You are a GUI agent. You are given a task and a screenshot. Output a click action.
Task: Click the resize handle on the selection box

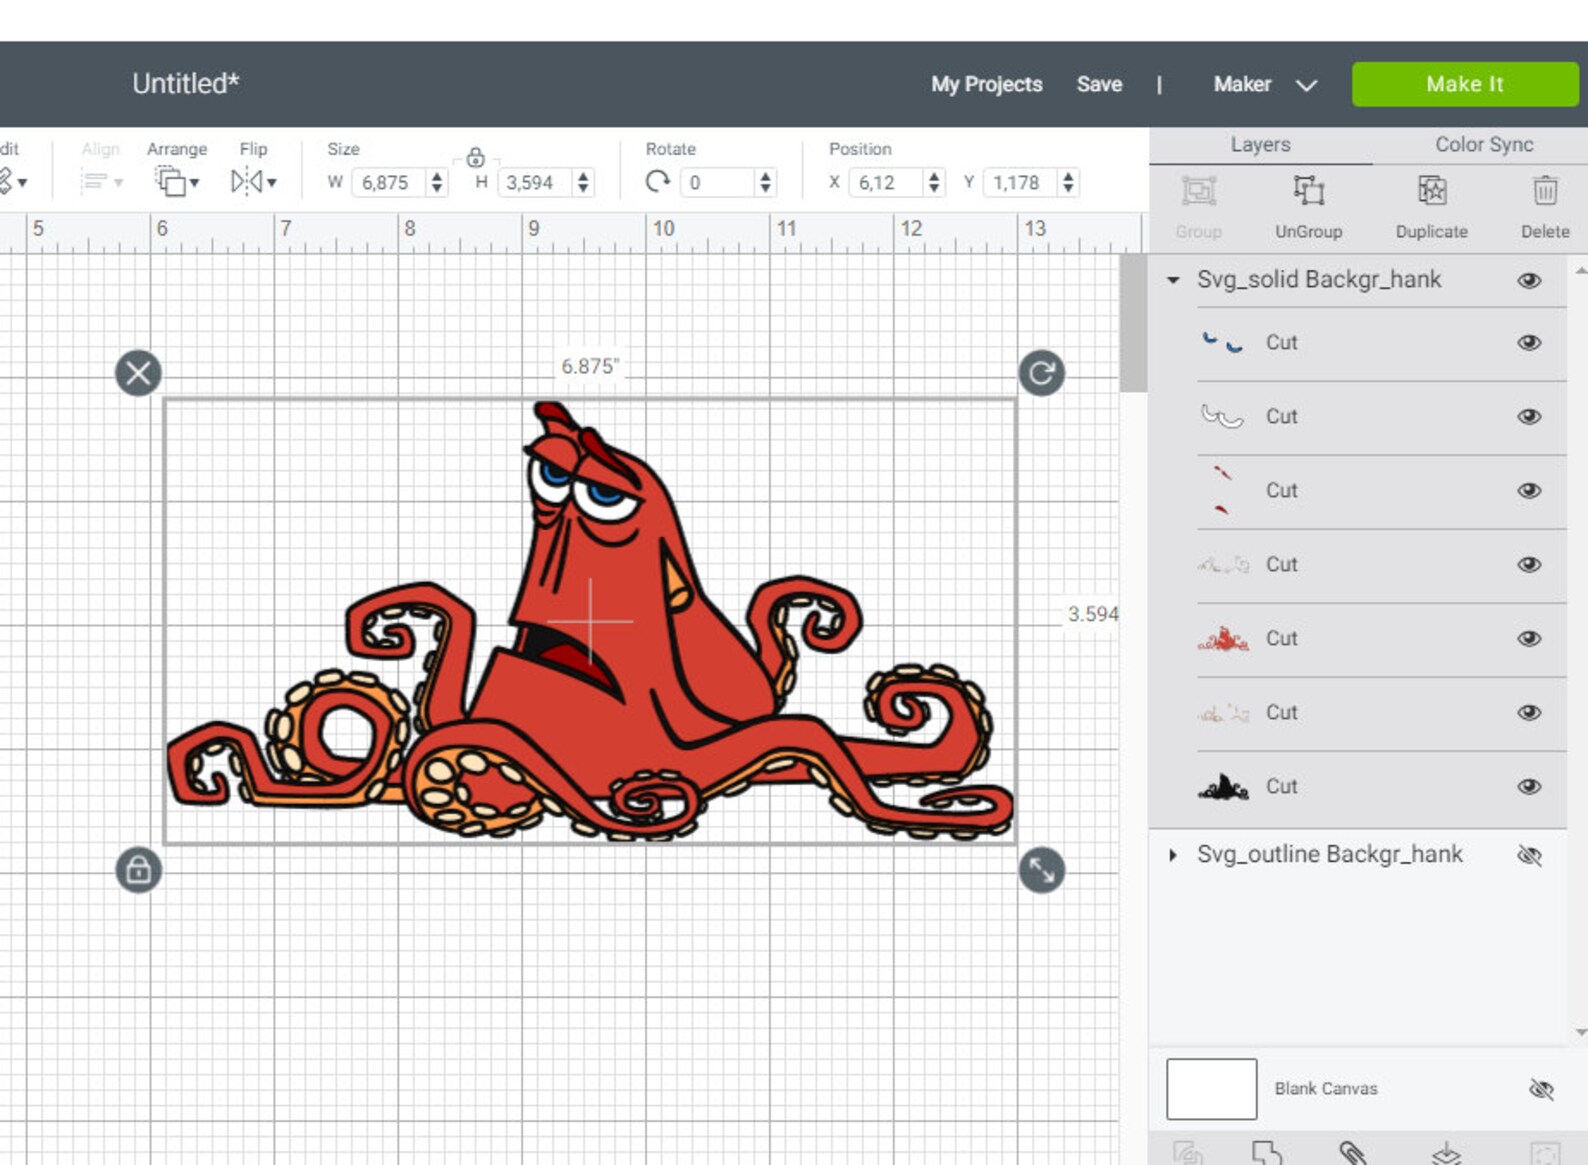coord(1041,869)
